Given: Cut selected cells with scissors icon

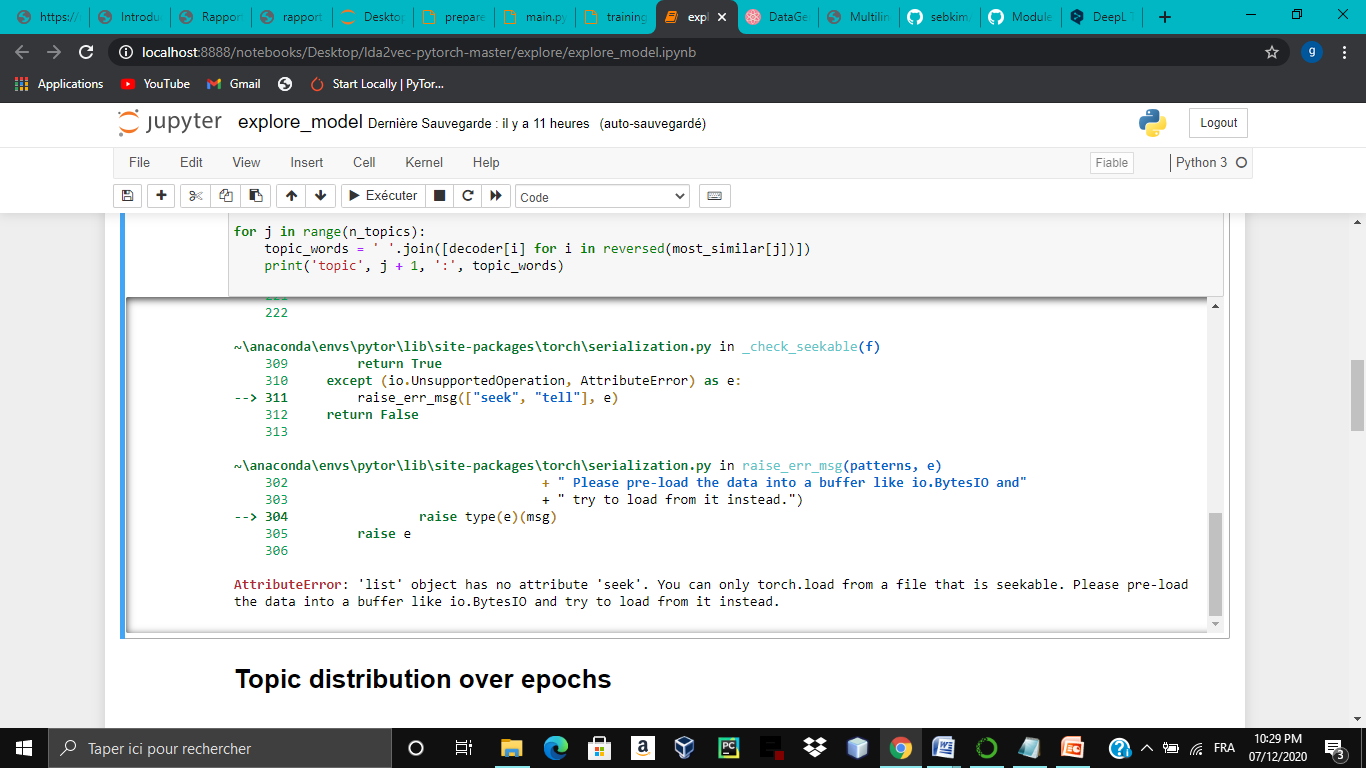Looking at the screenshot, I should tap(194, 195).
